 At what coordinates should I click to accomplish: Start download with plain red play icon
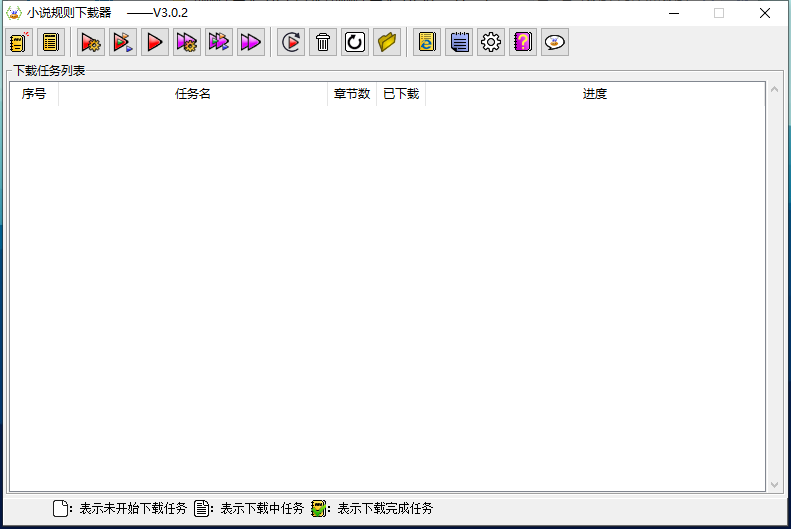pos(155,42)
